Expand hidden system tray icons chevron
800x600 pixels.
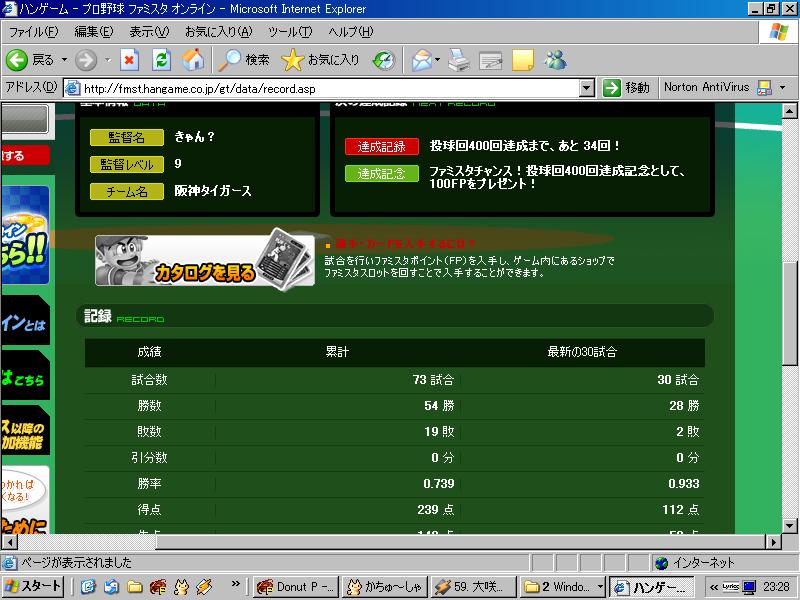(713, 587)
